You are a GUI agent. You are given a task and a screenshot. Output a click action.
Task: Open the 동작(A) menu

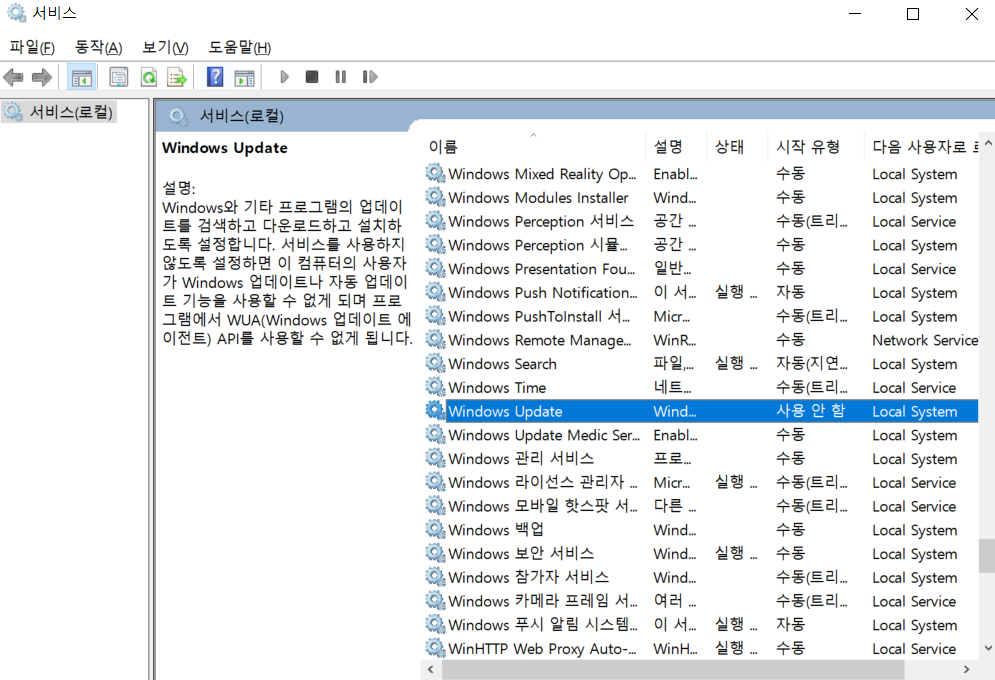tap(98, 48)
